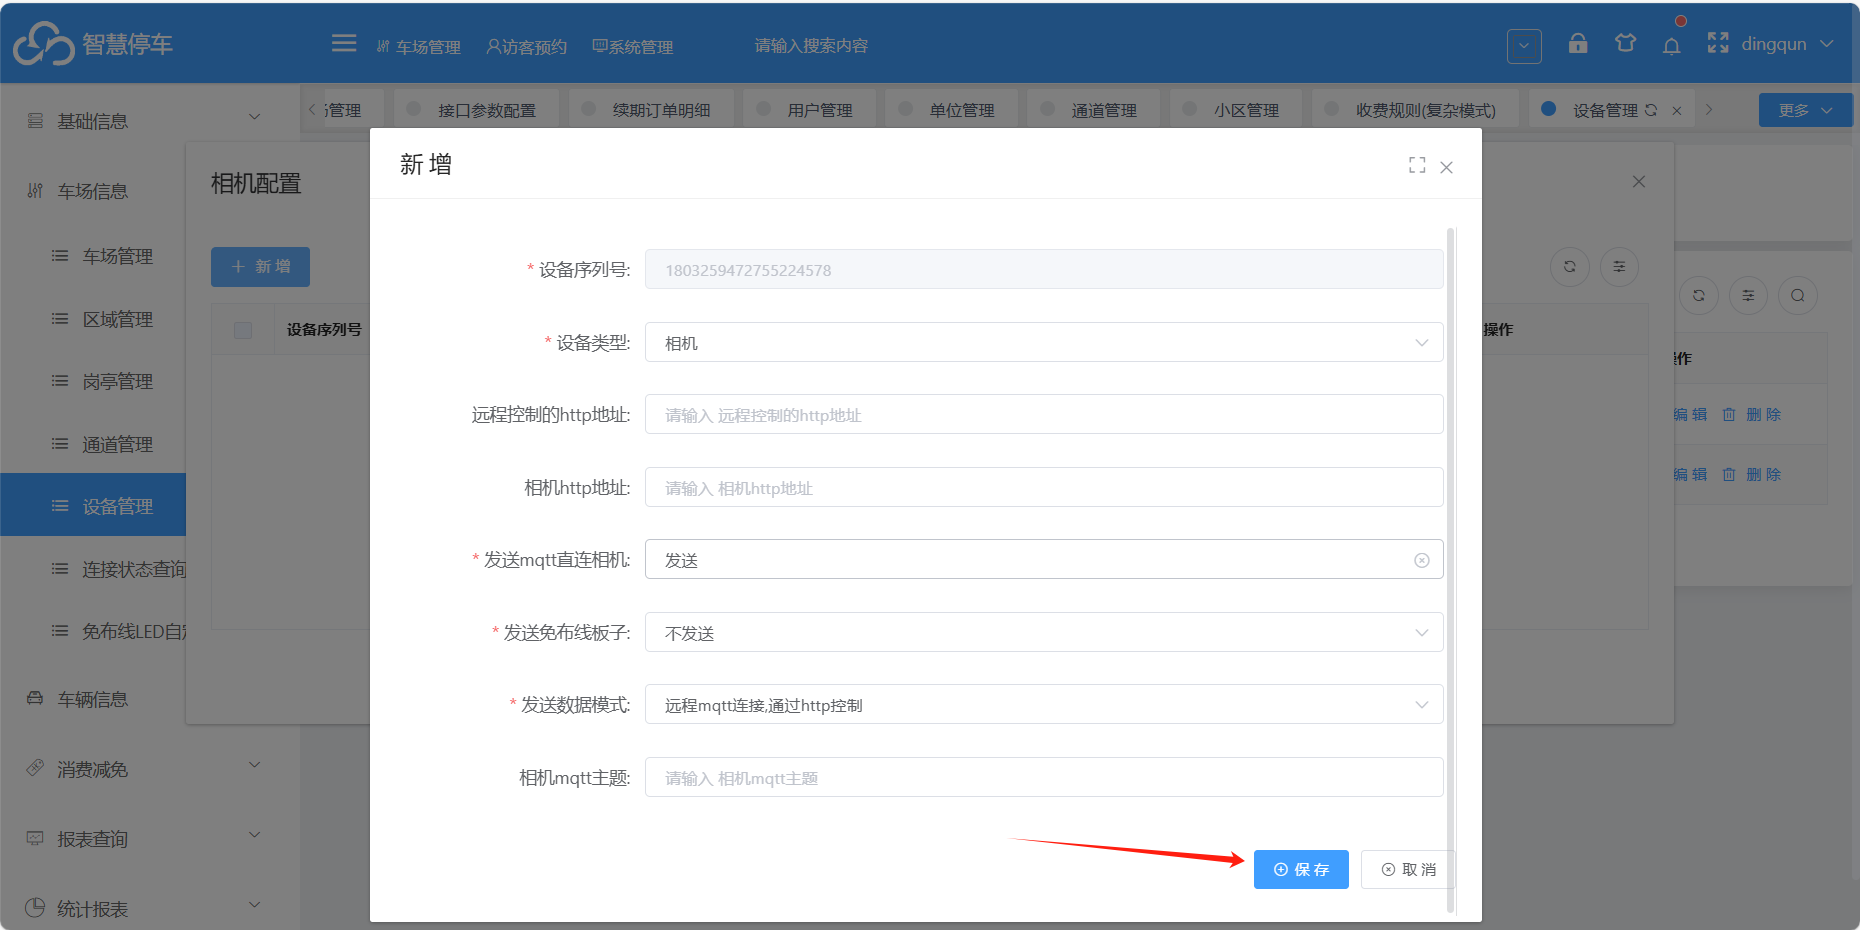Viewport: 1860px width, 930px height.
Task: Click the 相机mqtt主题 input field
Action: pyautogui.click(x=1044, y=777)
